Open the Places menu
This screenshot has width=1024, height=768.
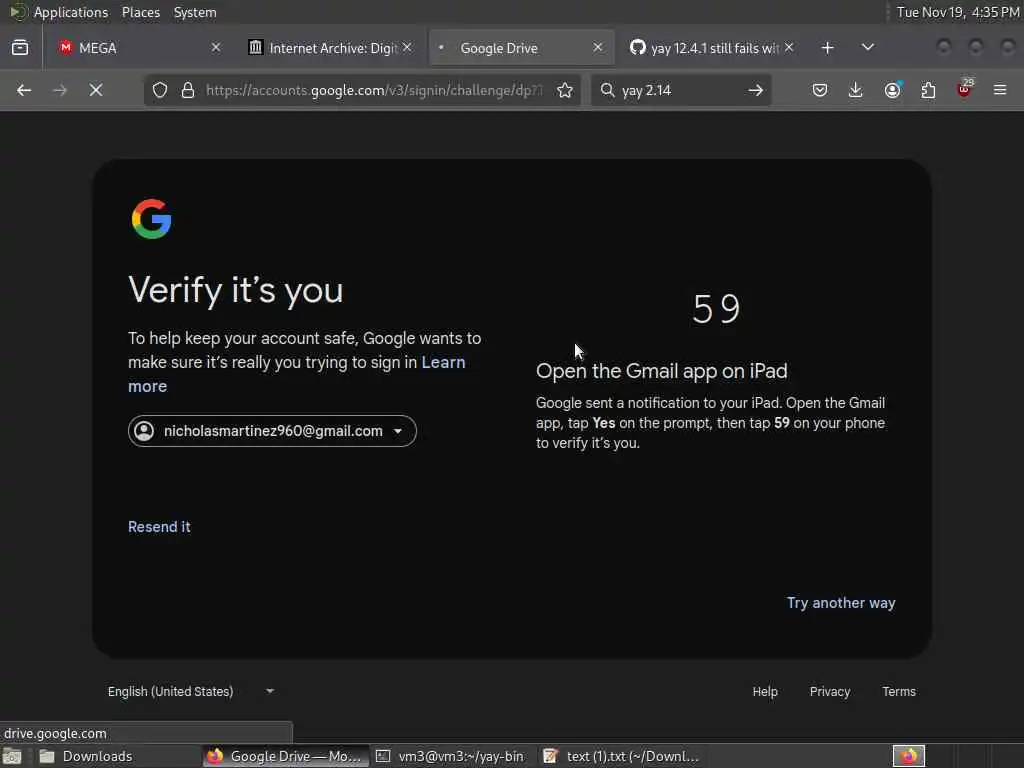[x=141, y=12]
